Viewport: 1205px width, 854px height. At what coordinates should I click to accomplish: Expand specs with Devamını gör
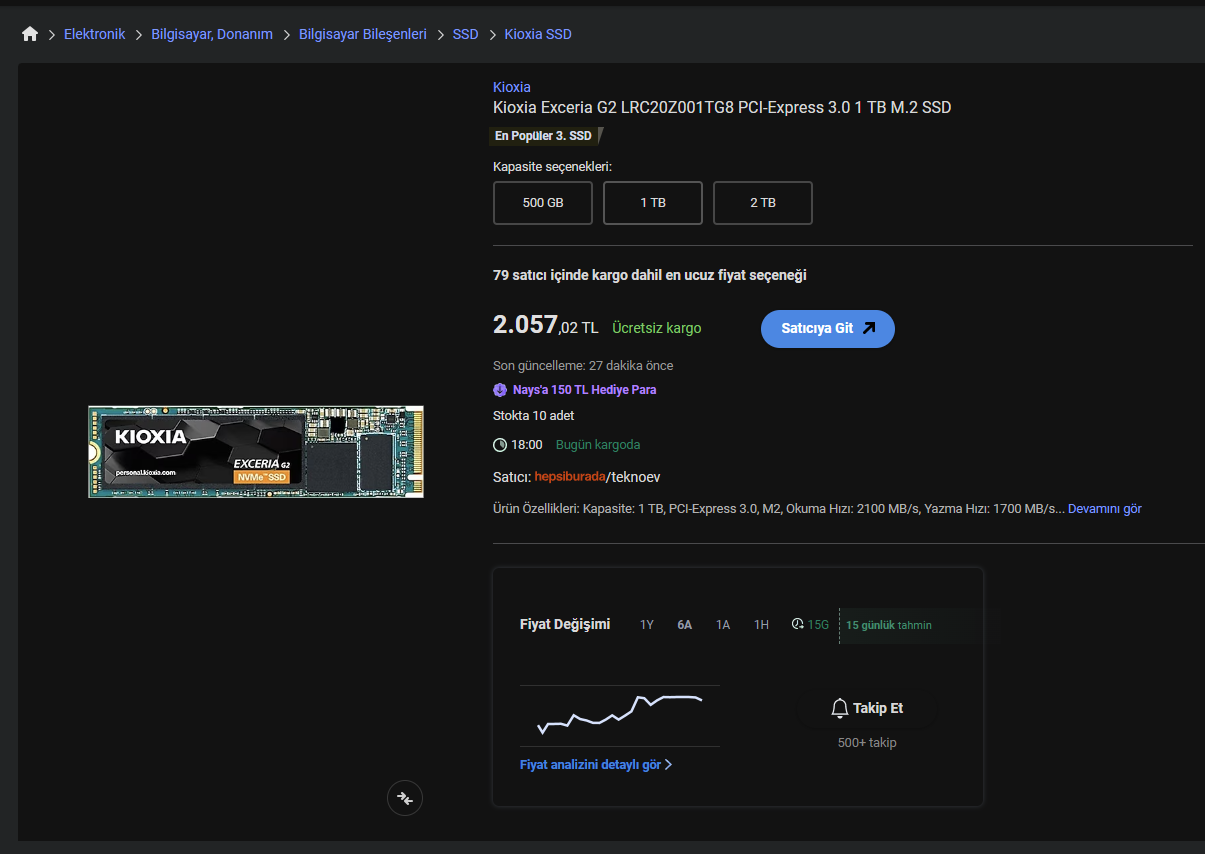(1105, 509)
